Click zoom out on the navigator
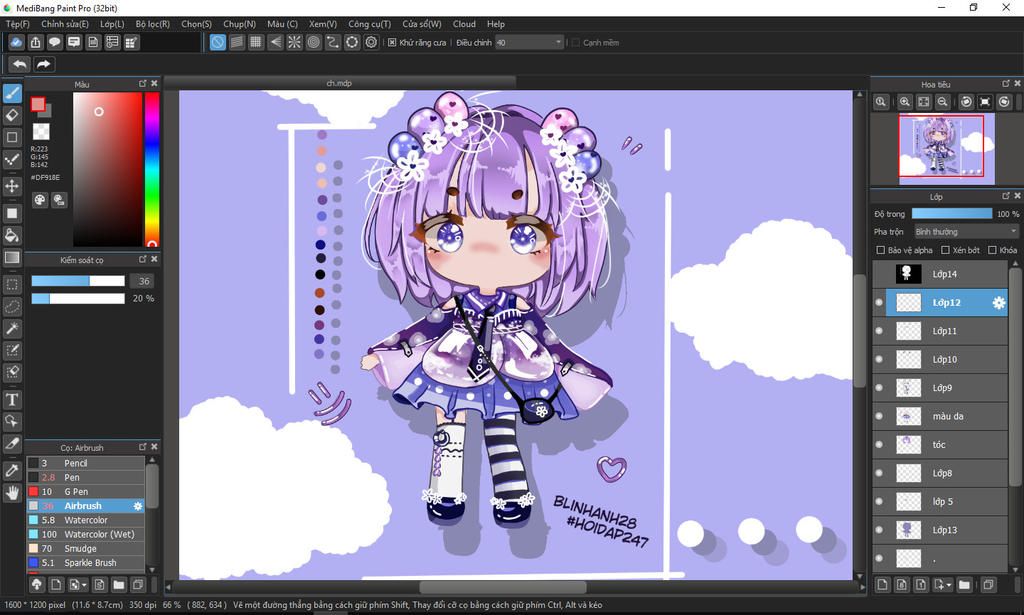The image size is (1024, 615). click(x=942, y=102)
